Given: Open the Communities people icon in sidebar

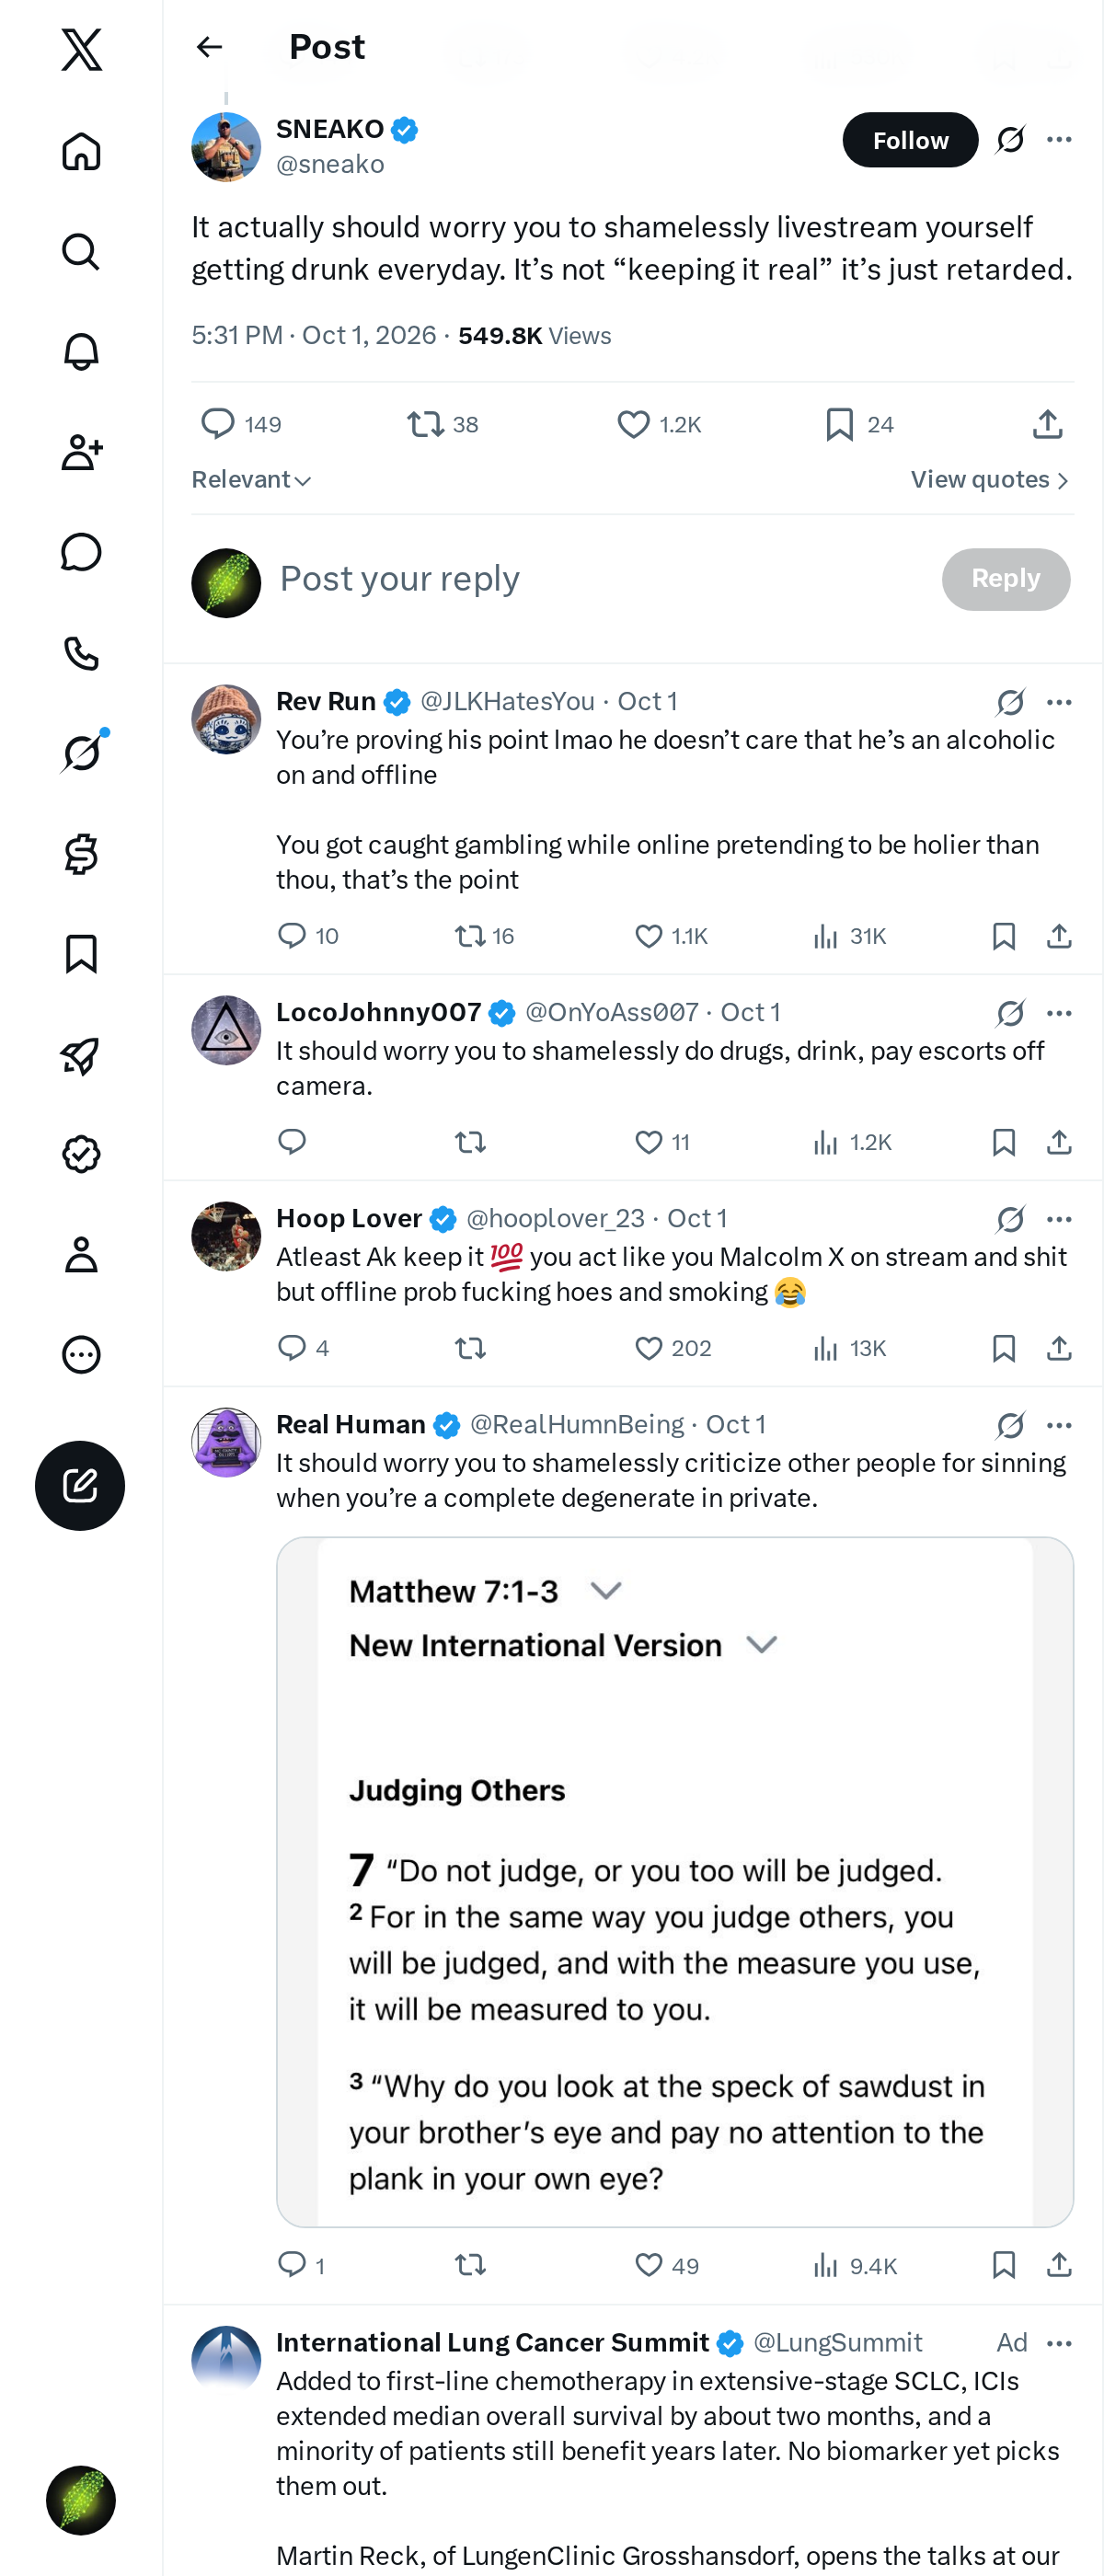Looking at the screenshot, I should pyautogui.click(x=81, y=452).
